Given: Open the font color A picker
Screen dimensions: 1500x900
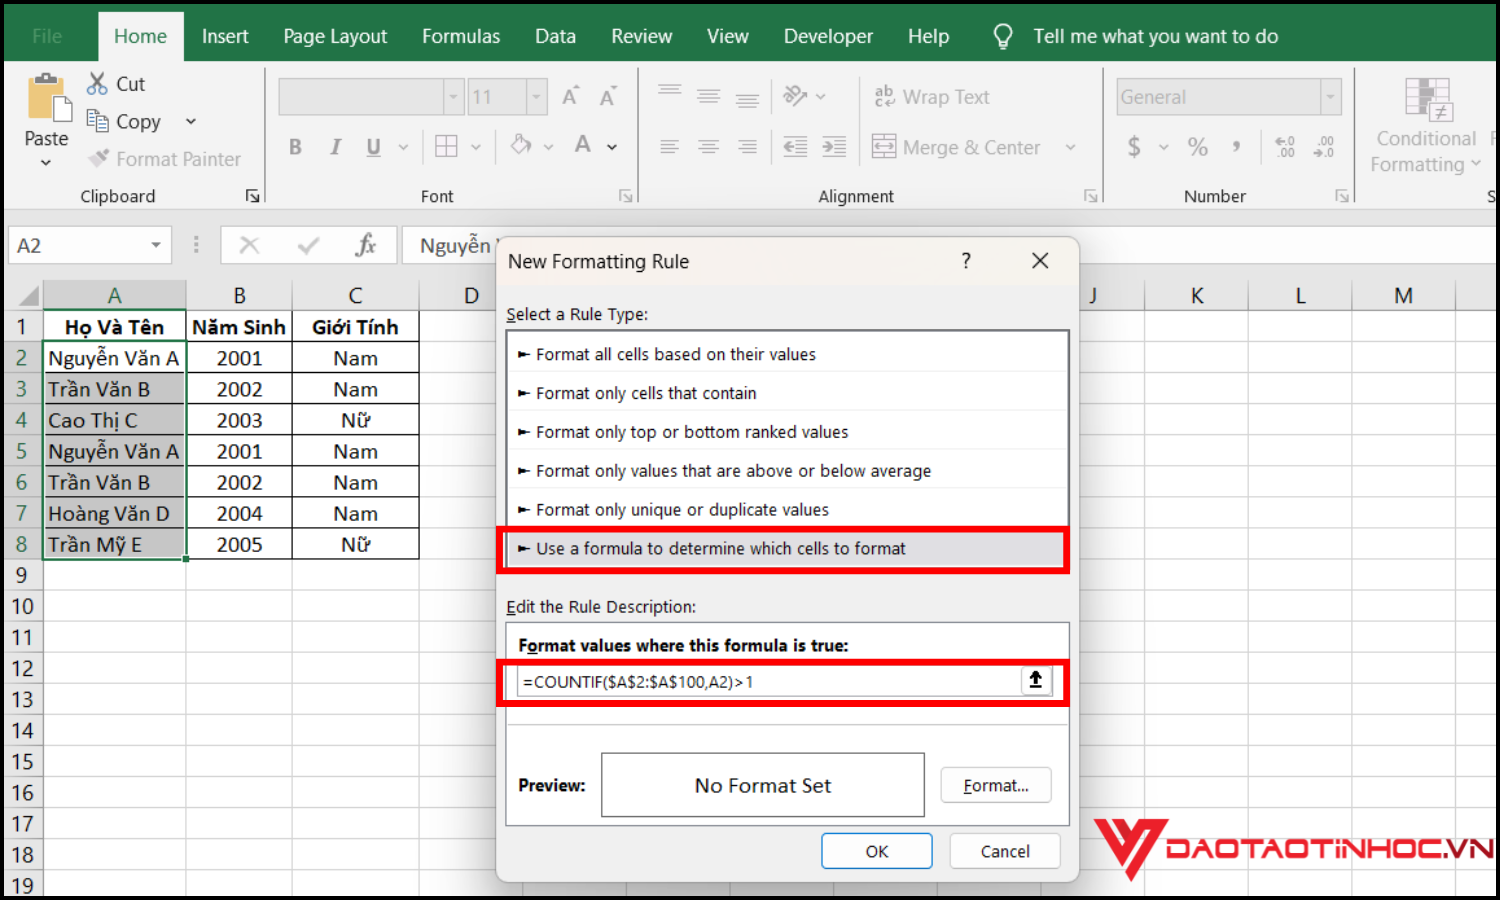Looking at the screenshot, I should (583, 146).
